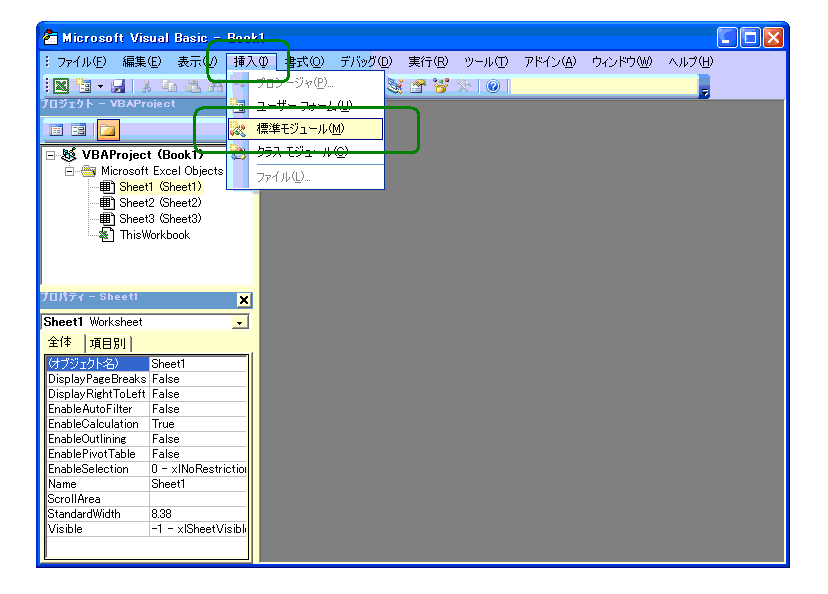Click the Help question mark icon
The width and height of the screenshot is (828, 594).
(x=493, y=86)
